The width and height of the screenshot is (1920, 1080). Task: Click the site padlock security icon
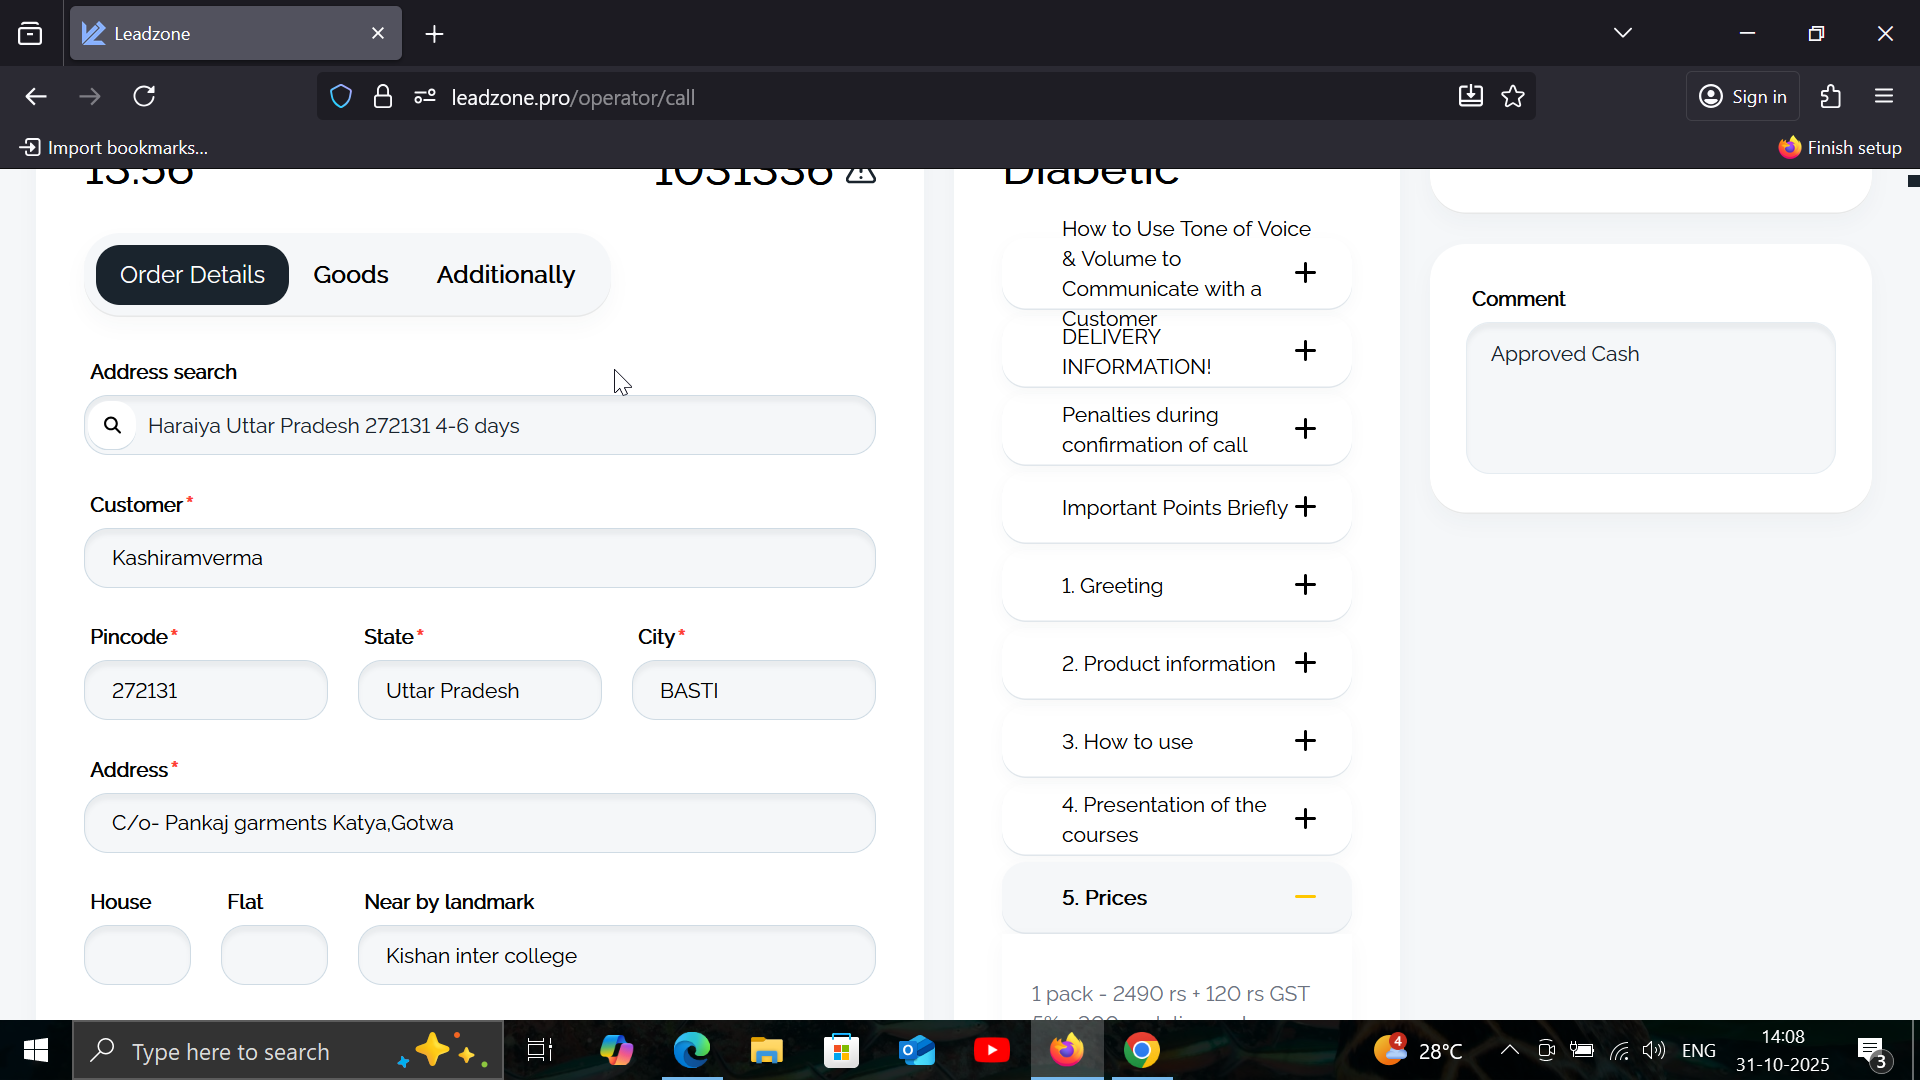382,97
